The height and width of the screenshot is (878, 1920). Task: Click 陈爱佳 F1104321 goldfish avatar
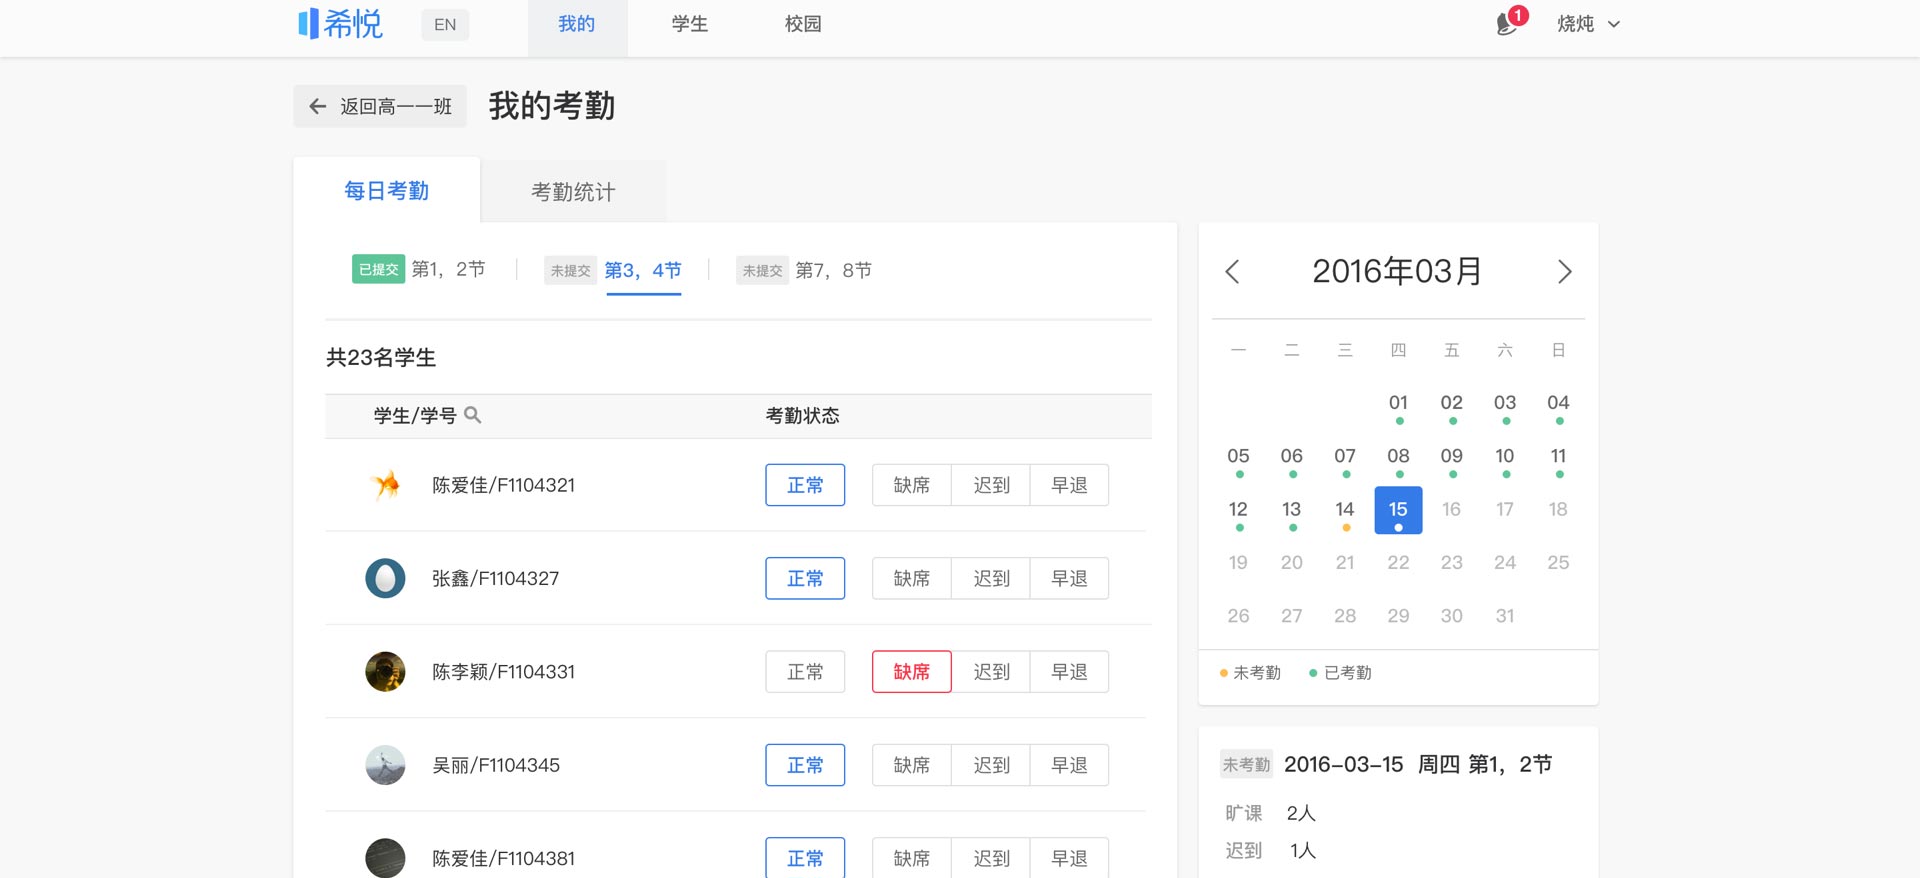385,485
